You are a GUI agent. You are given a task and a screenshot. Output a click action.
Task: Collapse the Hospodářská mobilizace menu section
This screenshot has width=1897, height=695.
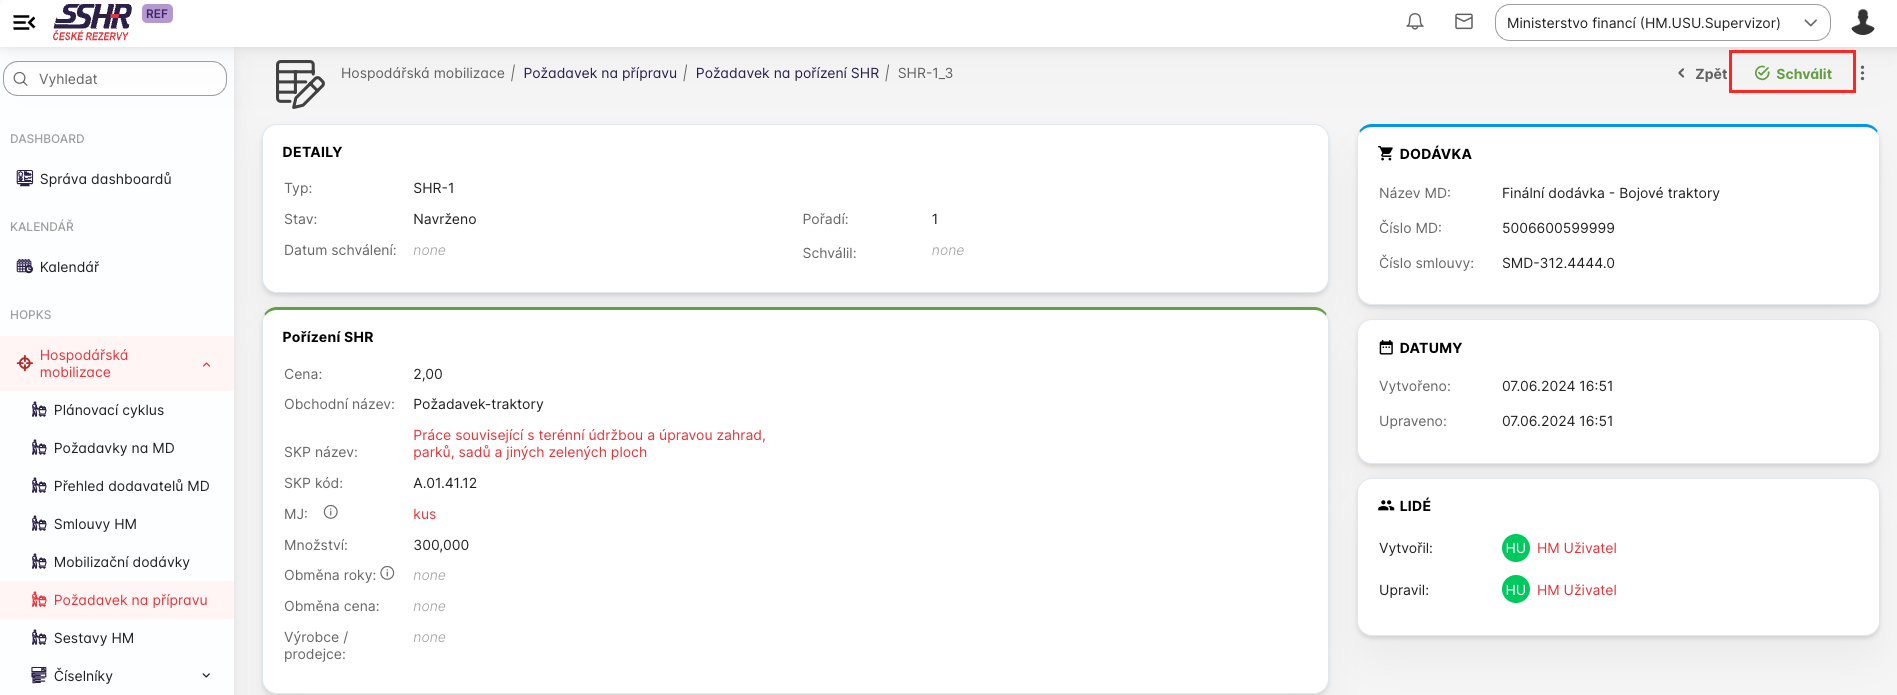(x=206, y=364)
